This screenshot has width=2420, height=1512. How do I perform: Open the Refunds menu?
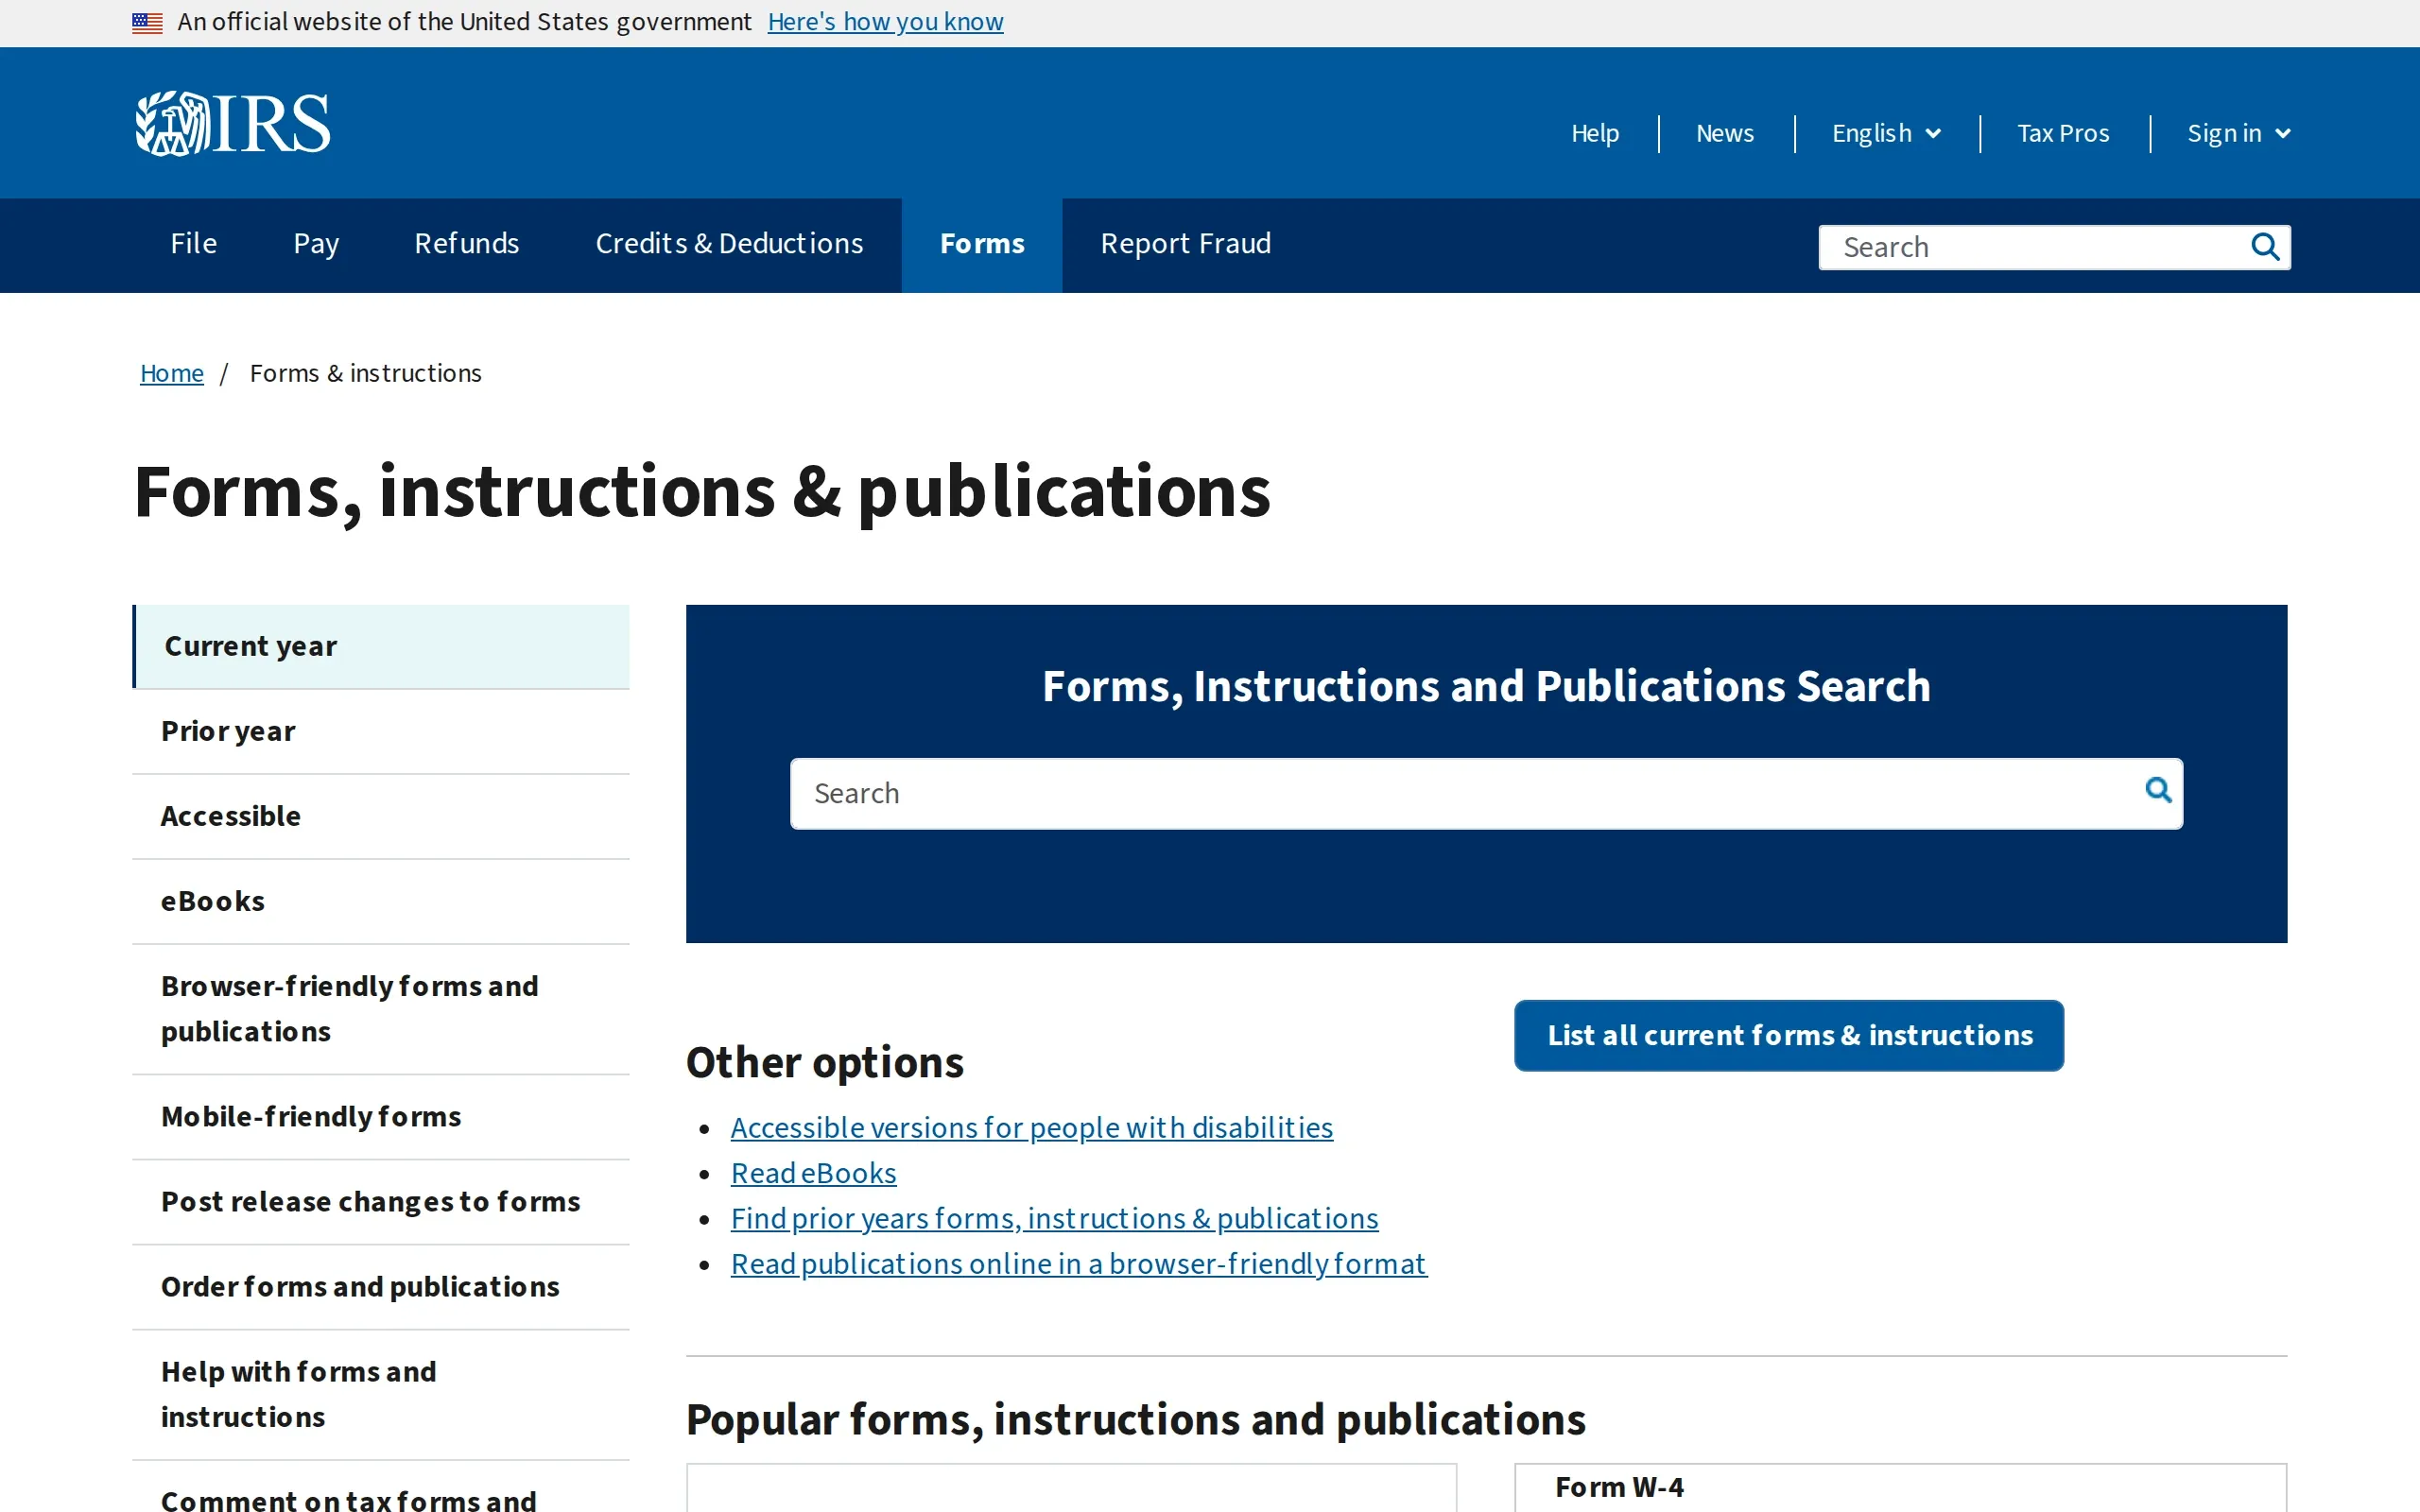pos(467,244)
